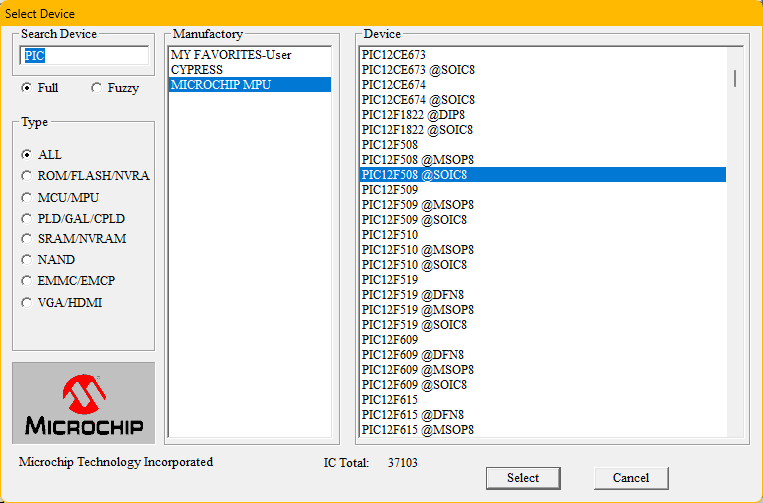Select the VGA/HDMI type option
The image size is (763, 503).
pyautogui.click(x=26, y=303)
